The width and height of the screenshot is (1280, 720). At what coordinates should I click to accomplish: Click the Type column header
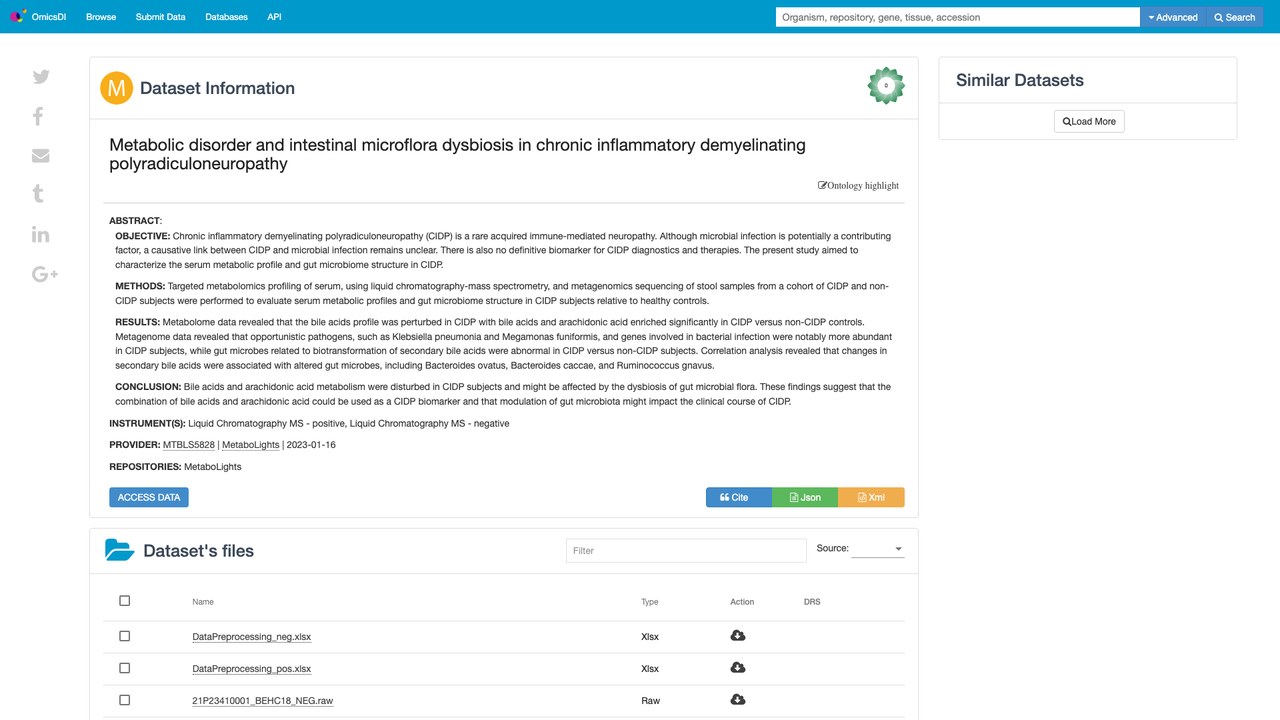point(650,602)
